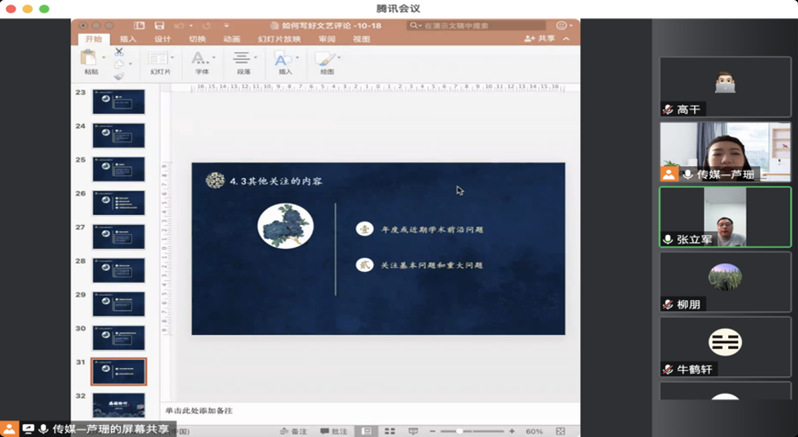Switch to the Slide Show (幻灯片放映) tab
The width and height of the screenshot is (798, 437).
(279, 39)
